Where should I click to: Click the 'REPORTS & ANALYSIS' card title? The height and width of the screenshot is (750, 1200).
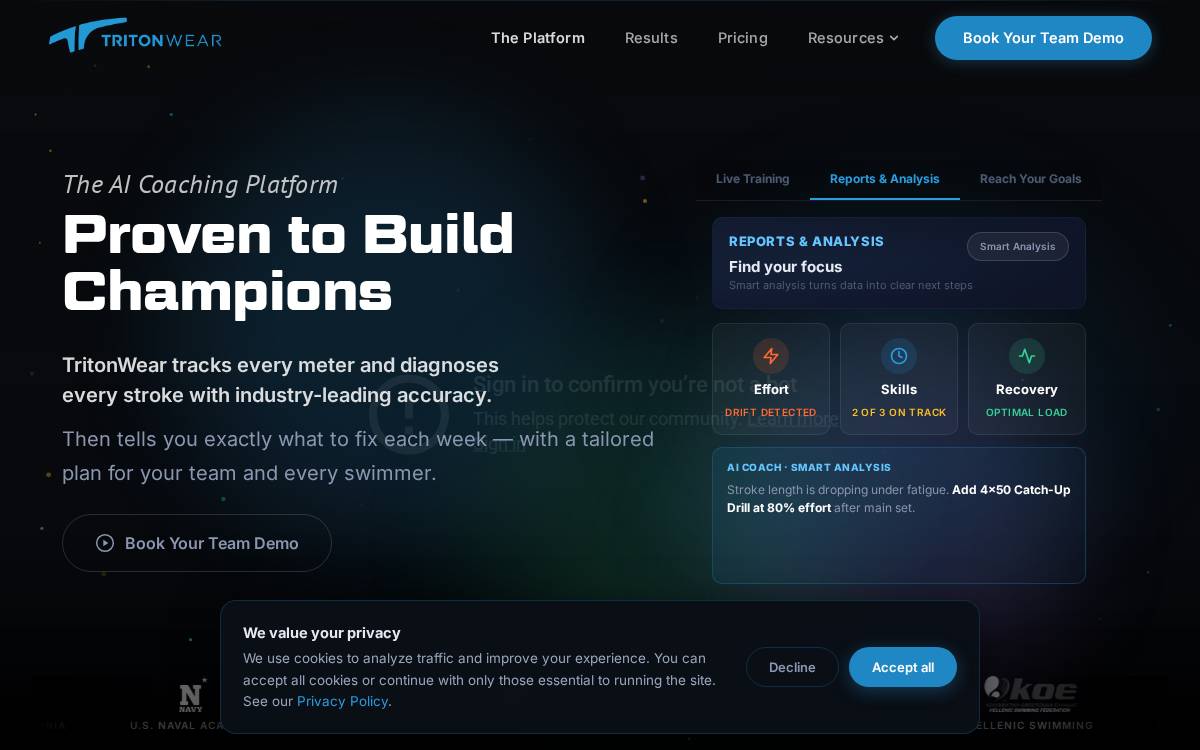click(807, 242)
